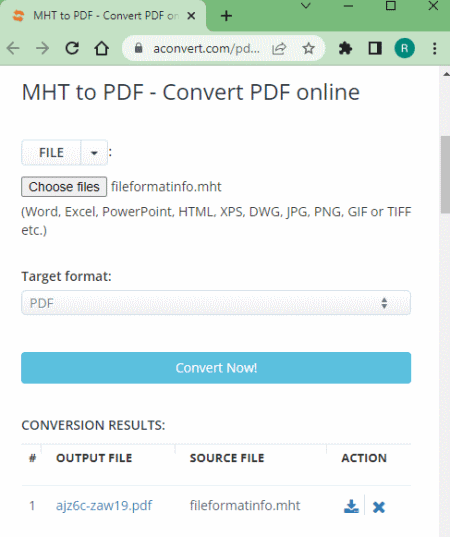Share this page using the share icon
Image resolution: width=450 pixels, height=537 pixels.
pos(279,49)
